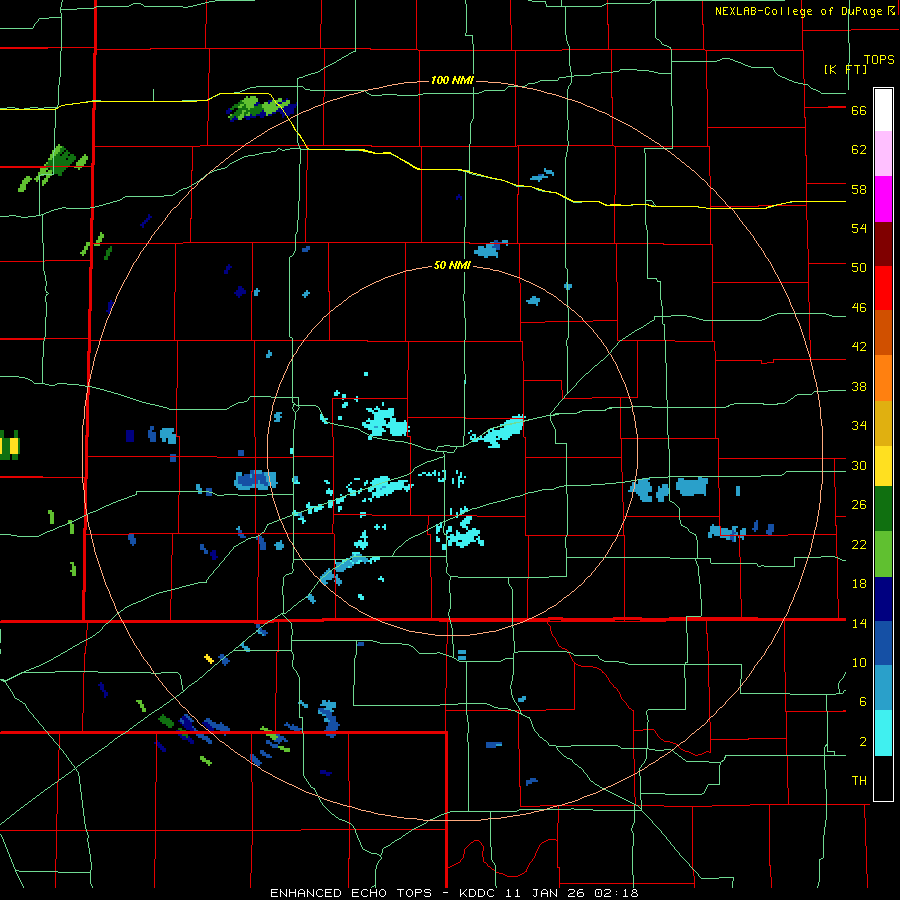The width and height of the screenshot is (900, 900).
Task: Click the '100 NMI' range ring label
Action: pos(452,80)
